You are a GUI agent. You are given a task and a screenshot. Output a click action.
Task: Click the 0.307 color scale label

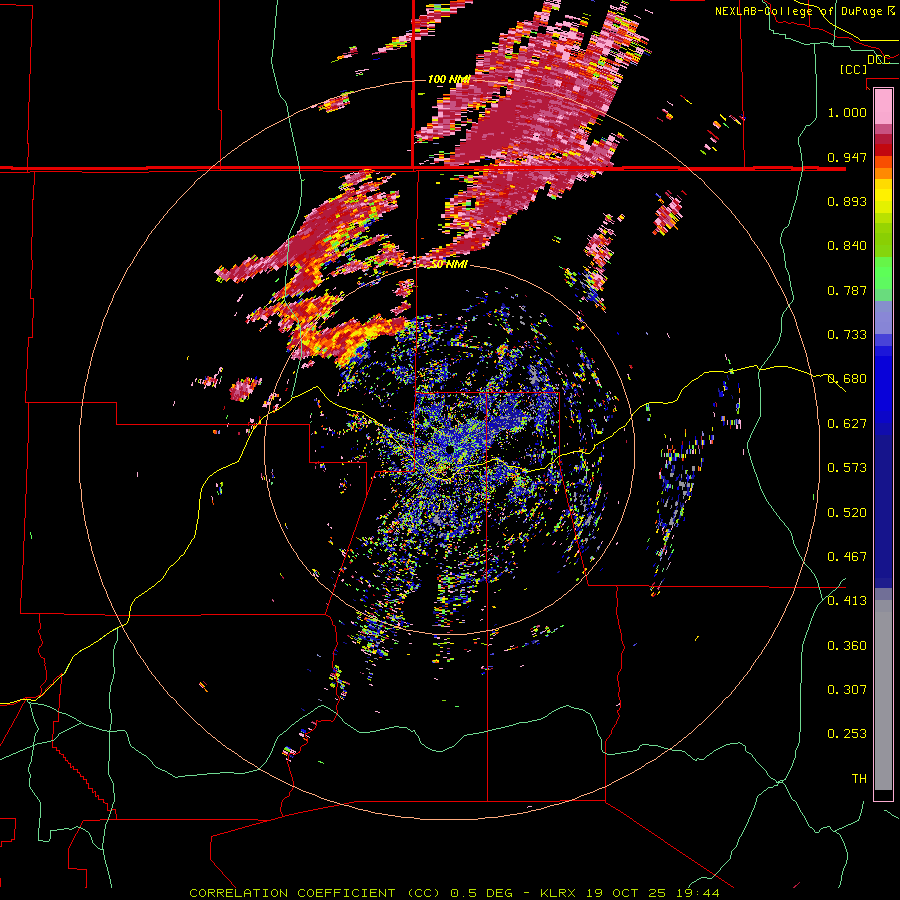(x=847, y=690)
